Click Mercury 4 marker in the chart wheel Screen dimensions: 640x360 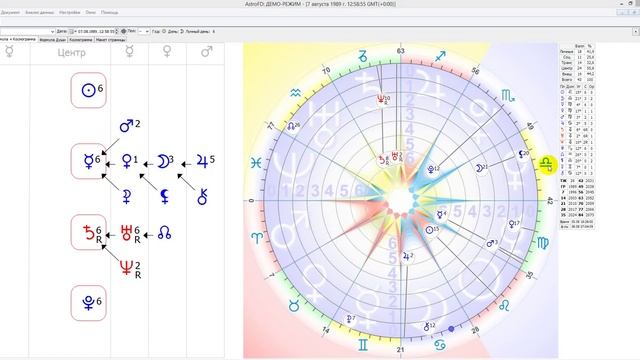pos(441,214)
